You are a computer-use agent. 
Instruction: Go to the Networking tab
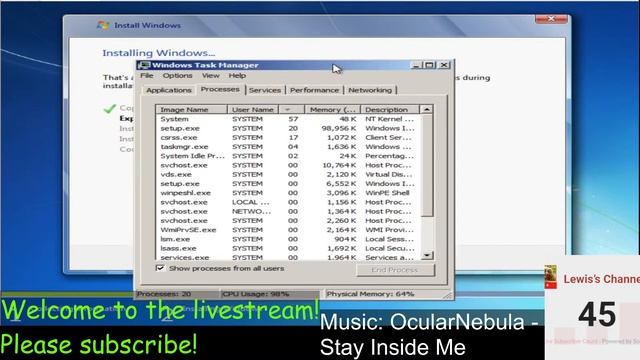370,90
